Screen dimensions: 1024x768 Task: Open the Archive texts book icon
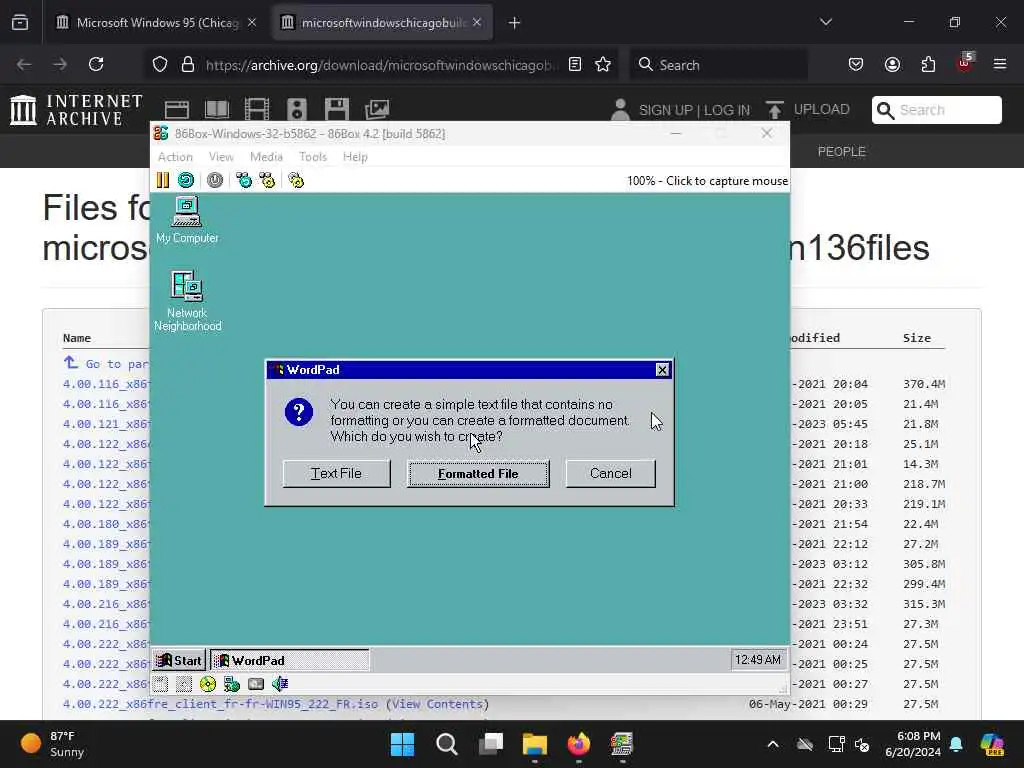coord(217,110)
